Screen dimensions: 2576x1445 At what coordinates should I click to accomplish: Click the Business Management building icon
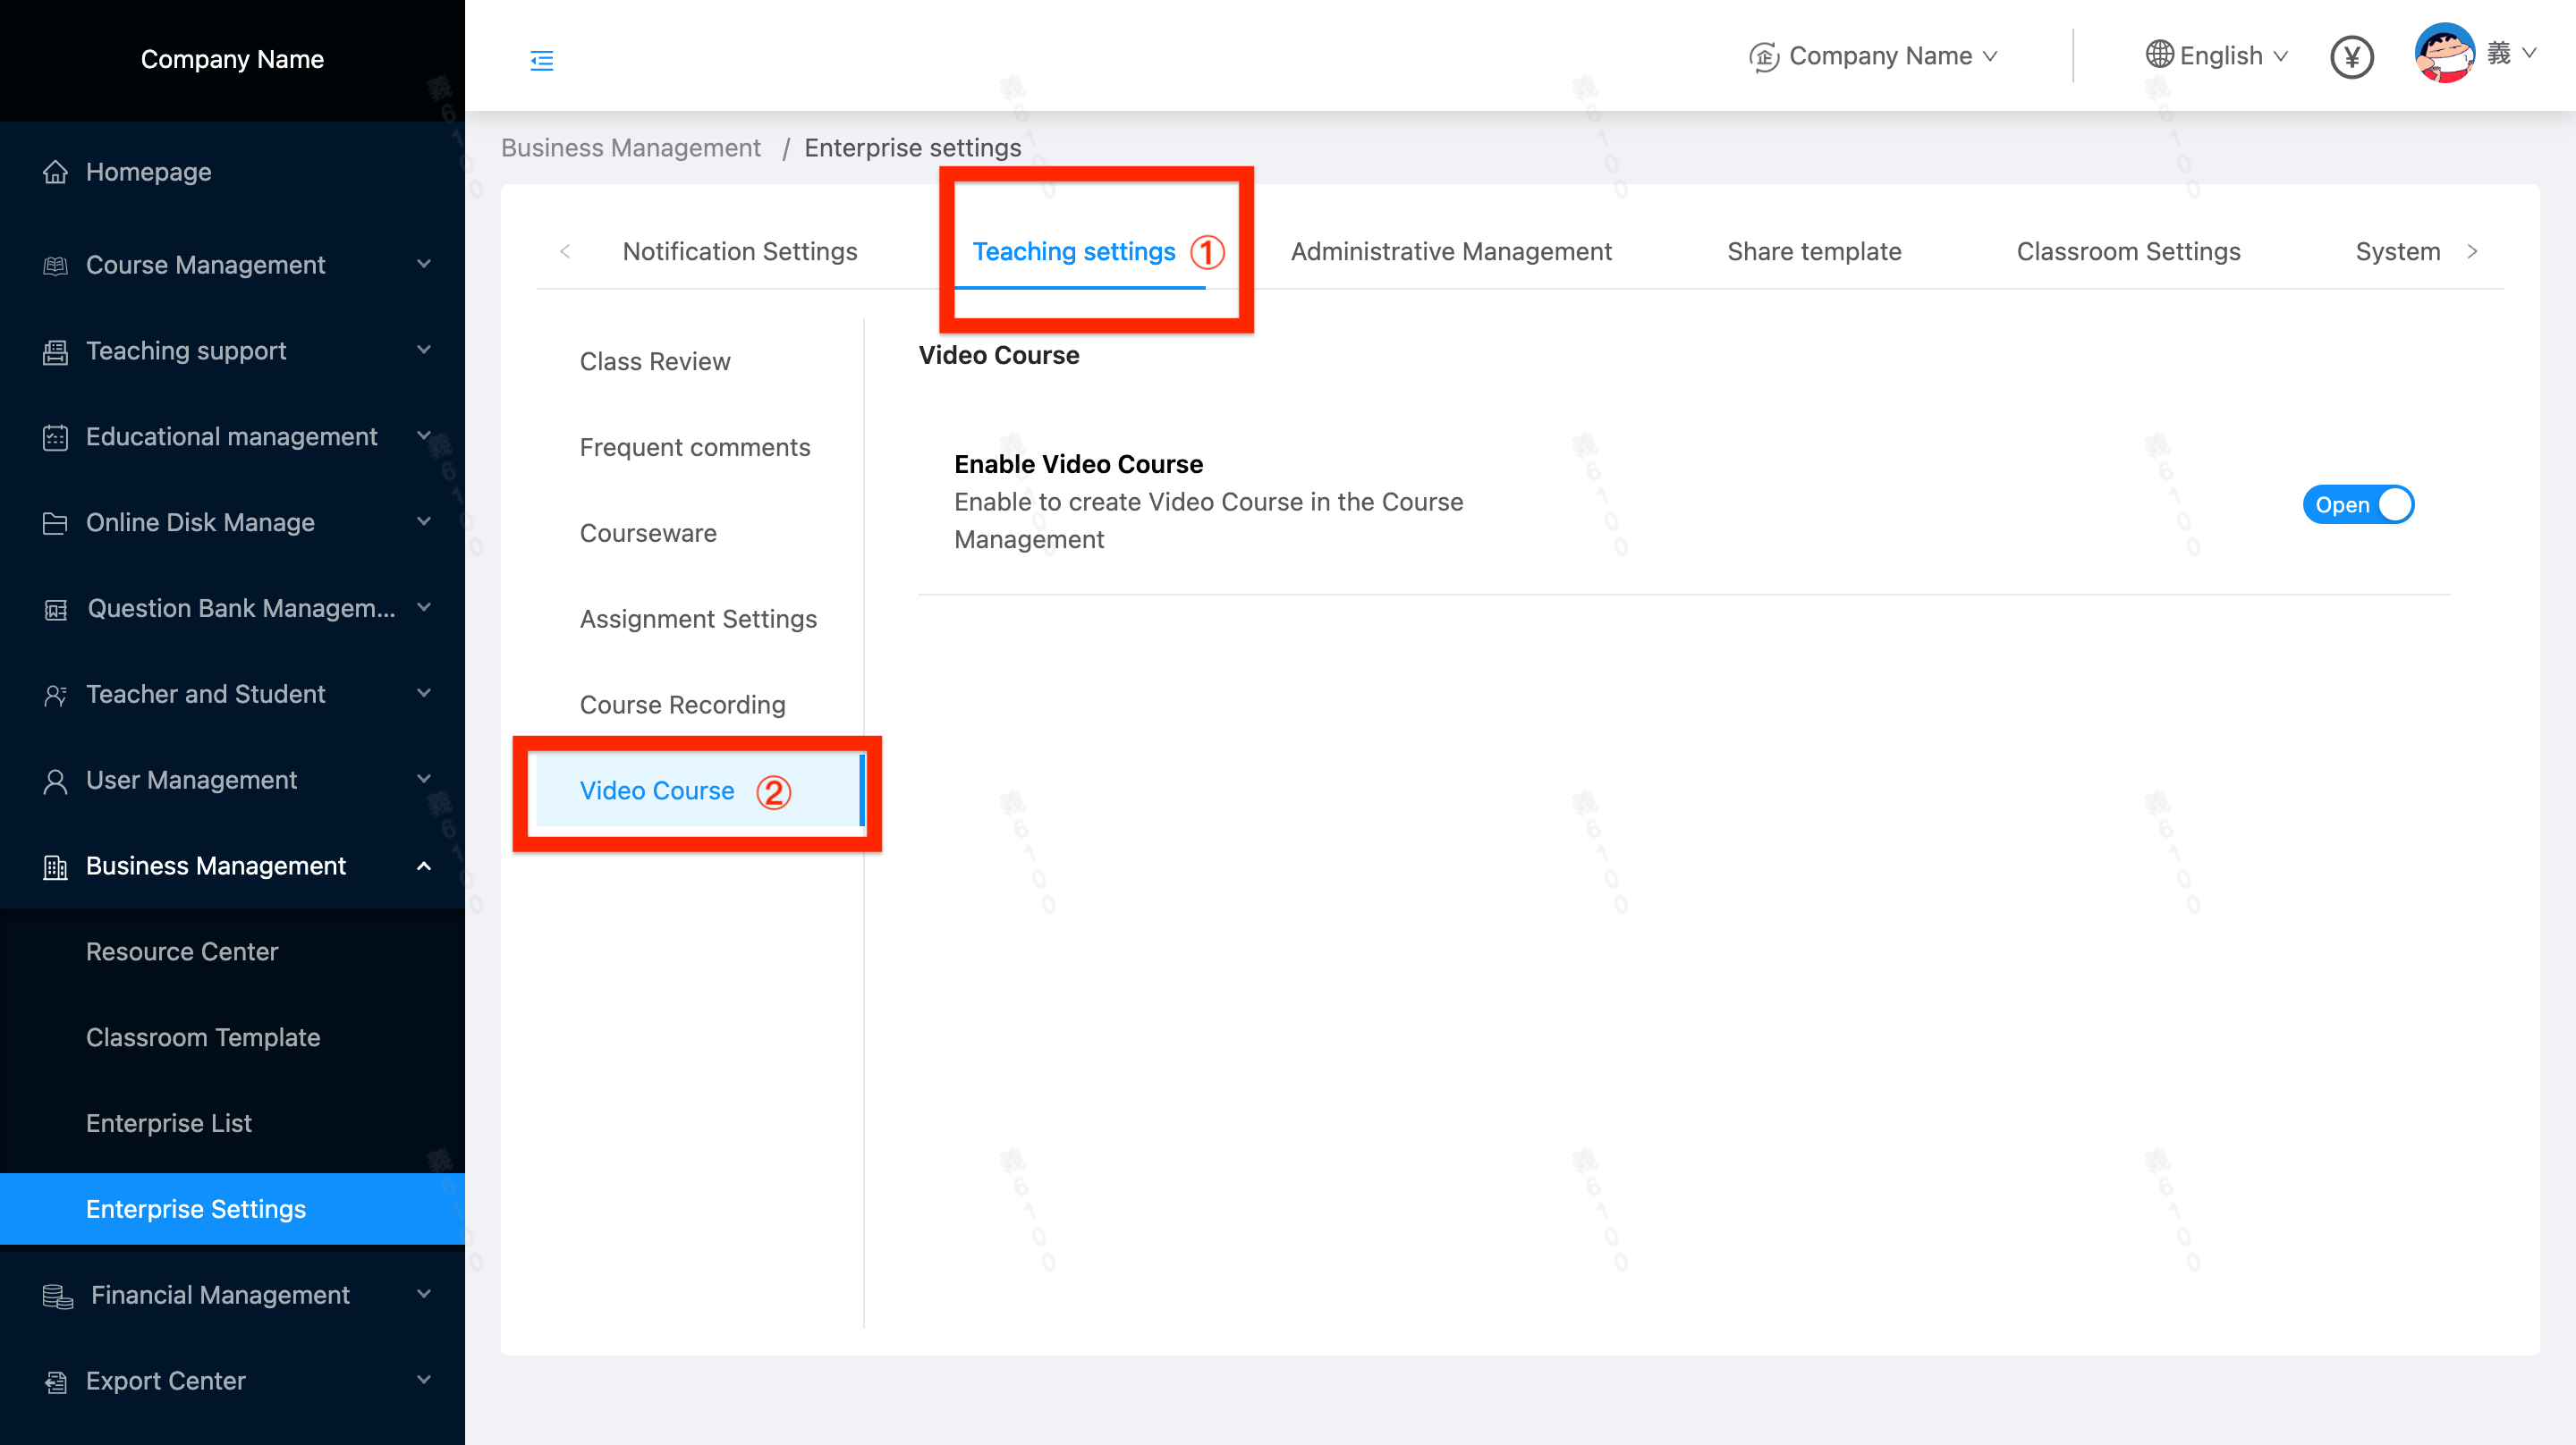(55, 866)
